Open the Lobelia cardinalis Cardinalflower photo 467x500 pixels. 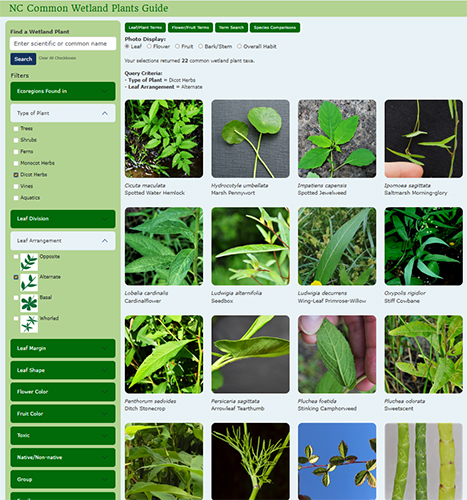pos(164,246)
